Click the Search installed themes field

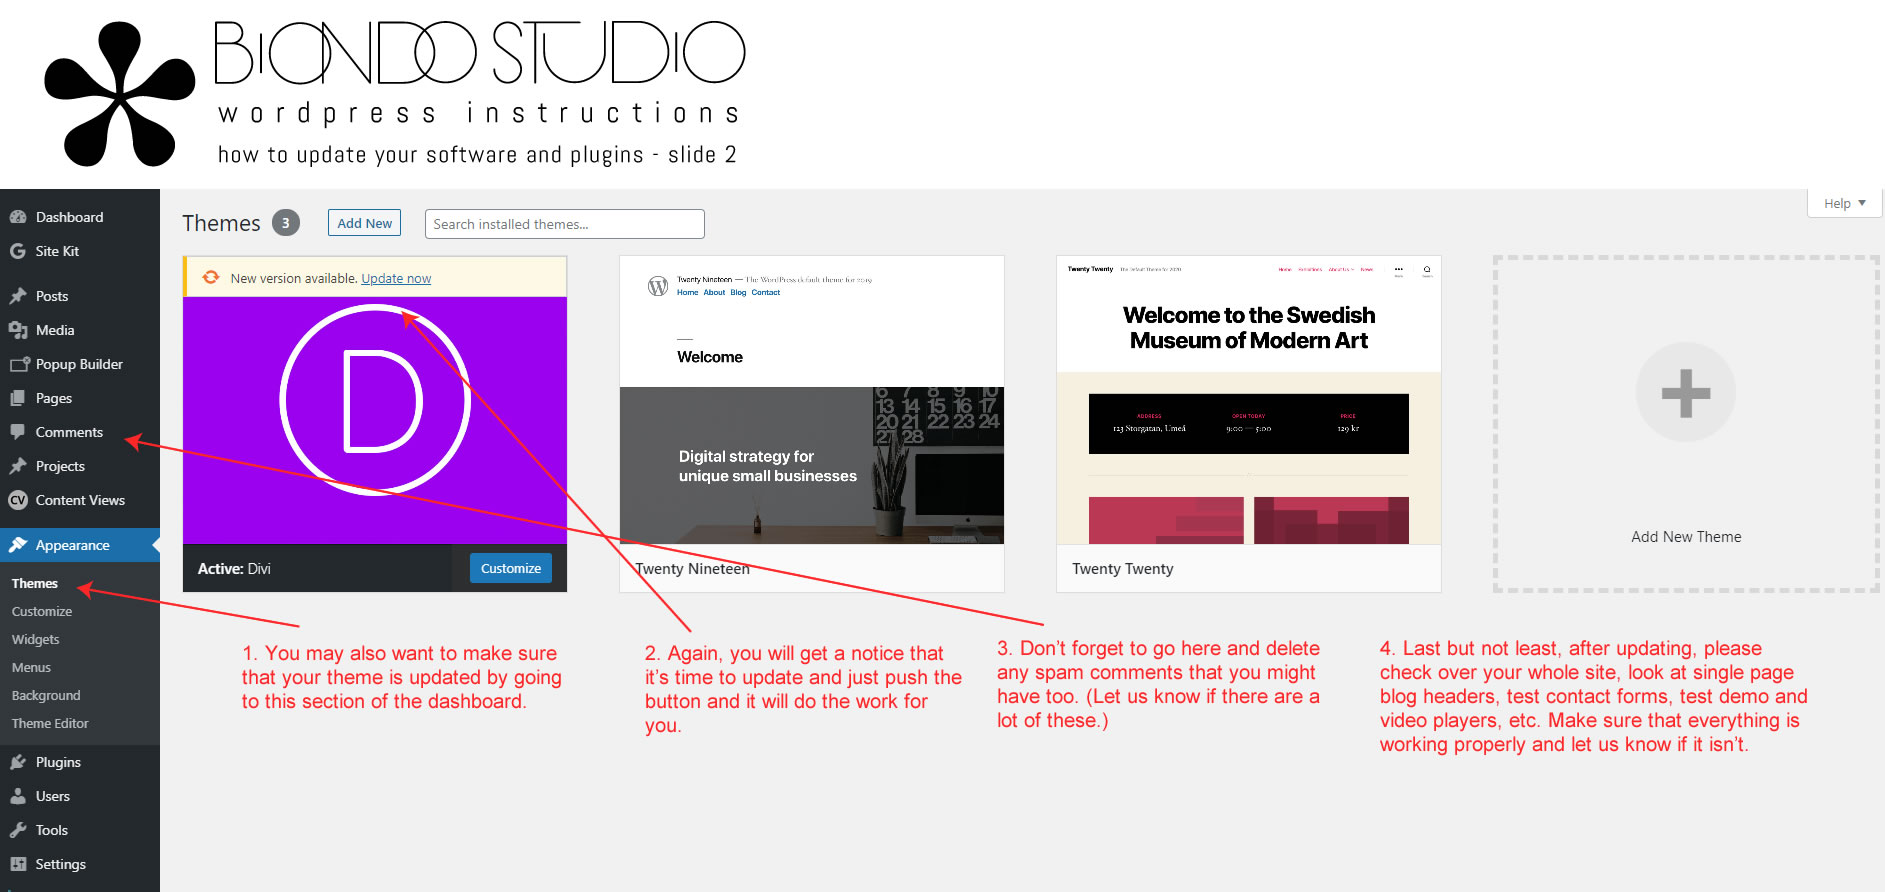565,224
